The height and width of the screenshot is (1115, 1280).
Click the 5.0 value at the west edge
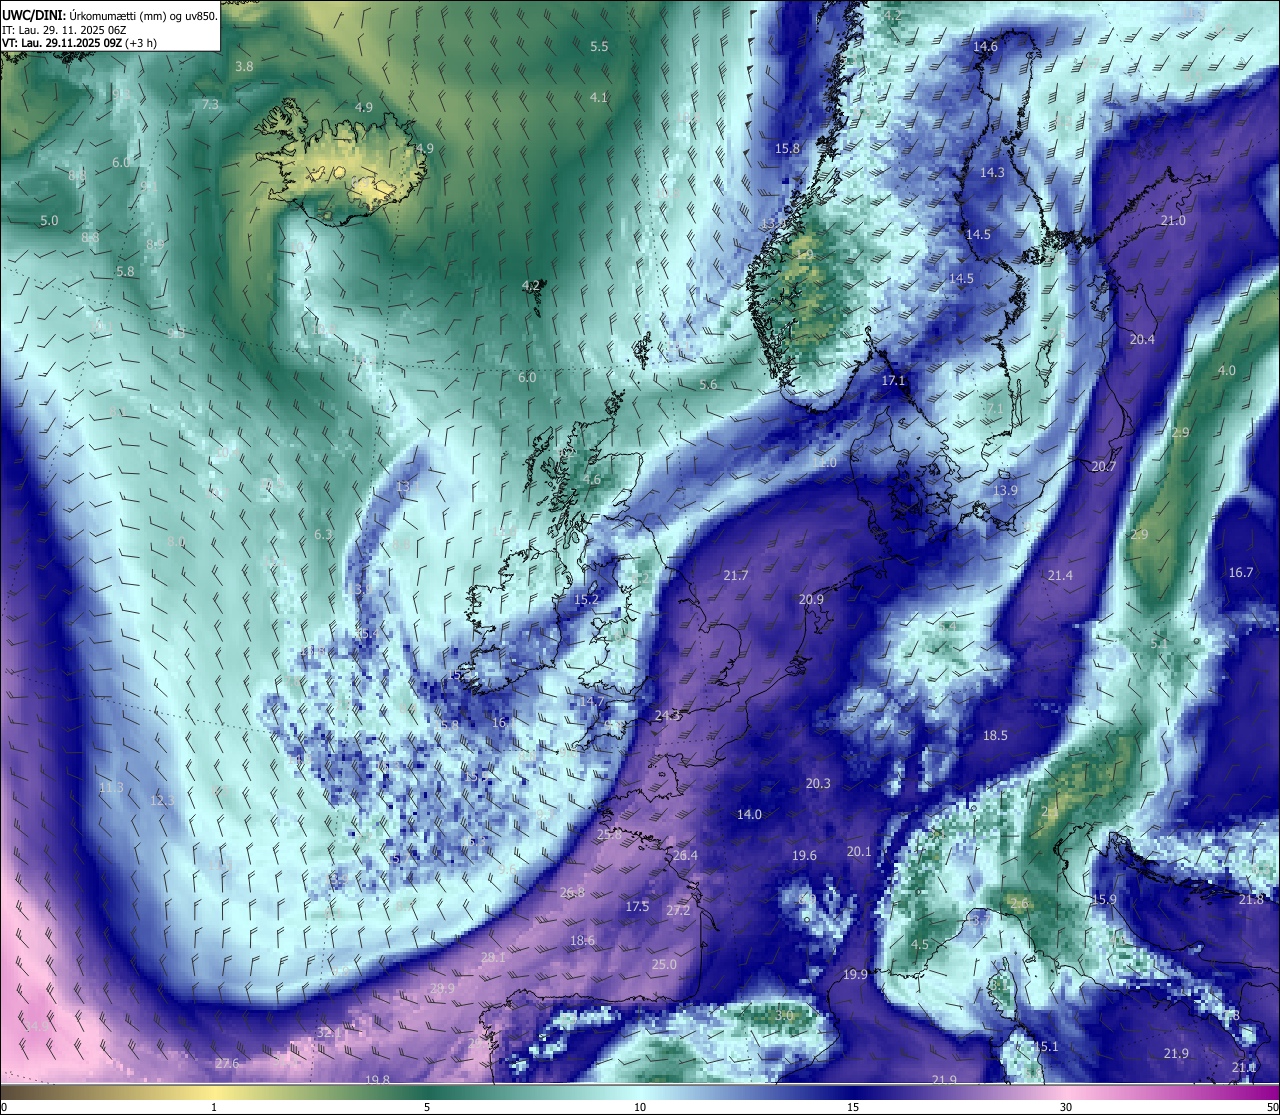coord(49,221)
